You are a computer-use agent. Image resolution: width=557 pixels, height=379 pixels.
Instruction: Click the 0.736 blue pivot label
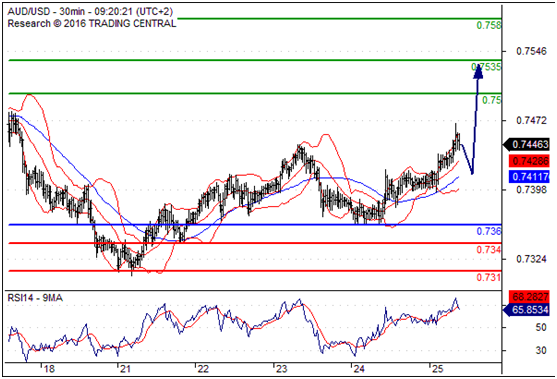(x=488, y=232)
